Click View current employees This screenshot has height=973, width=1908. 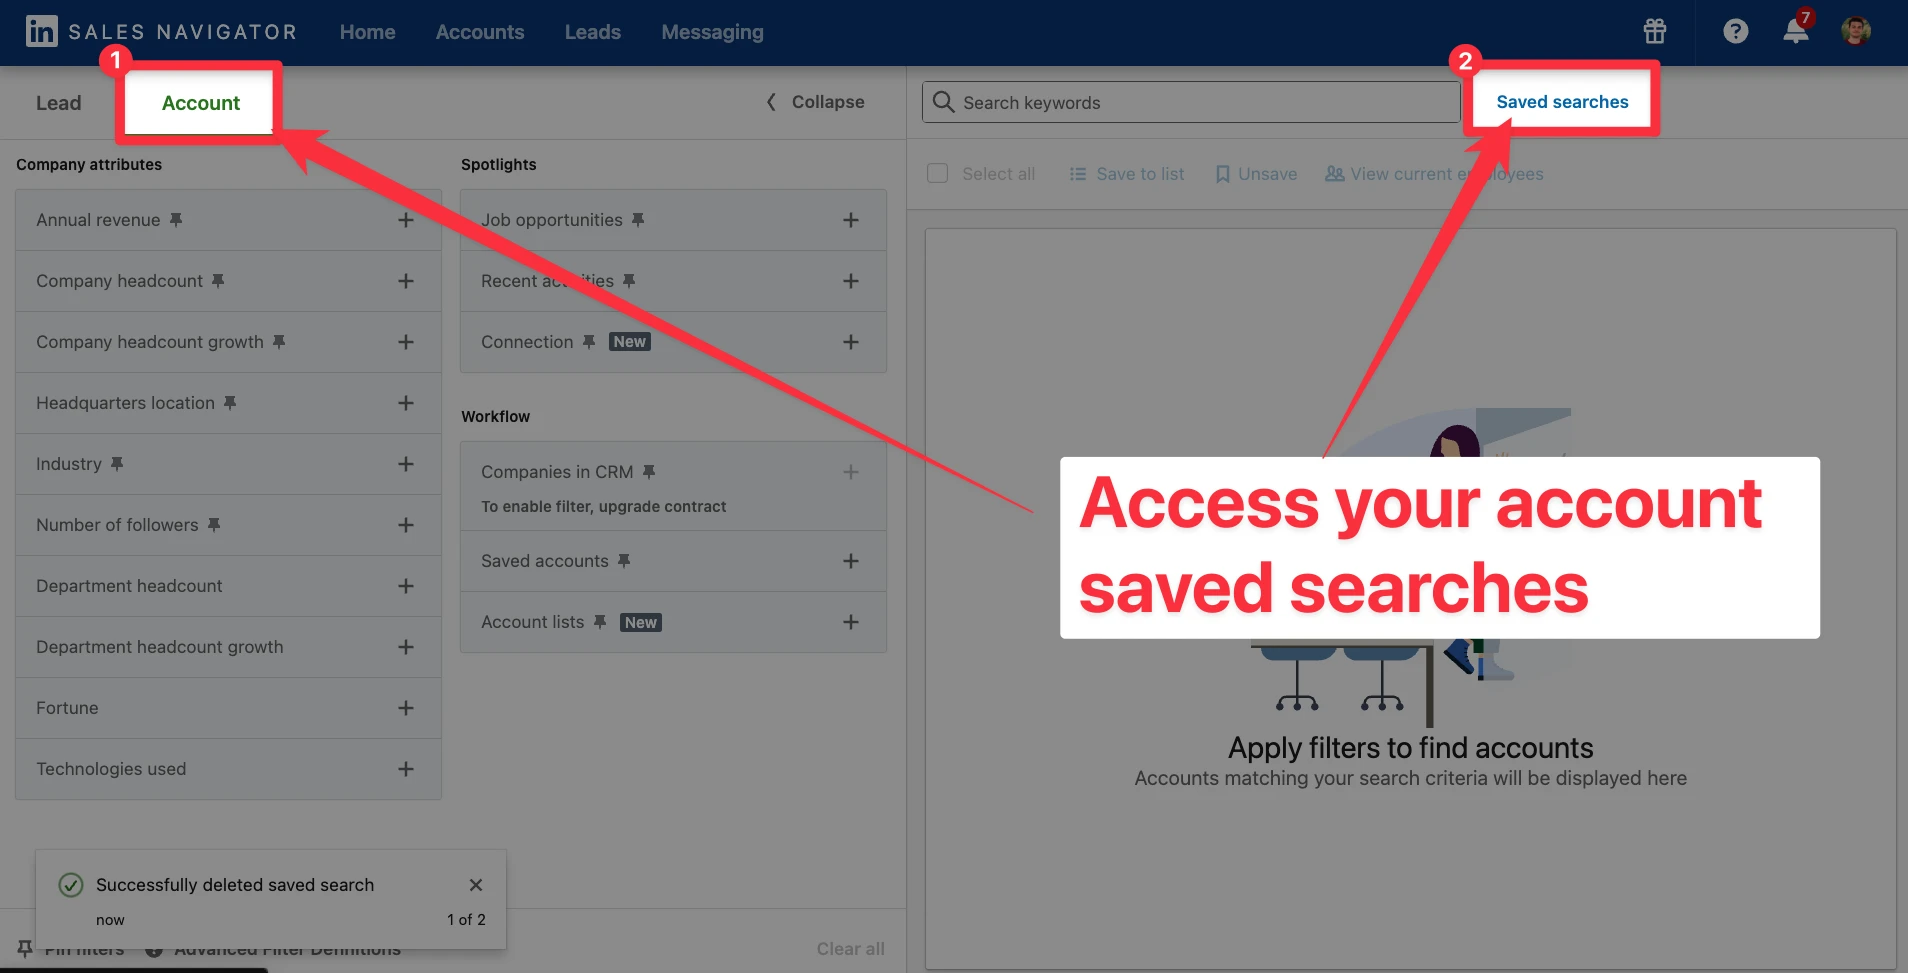tap(1434, 174)
